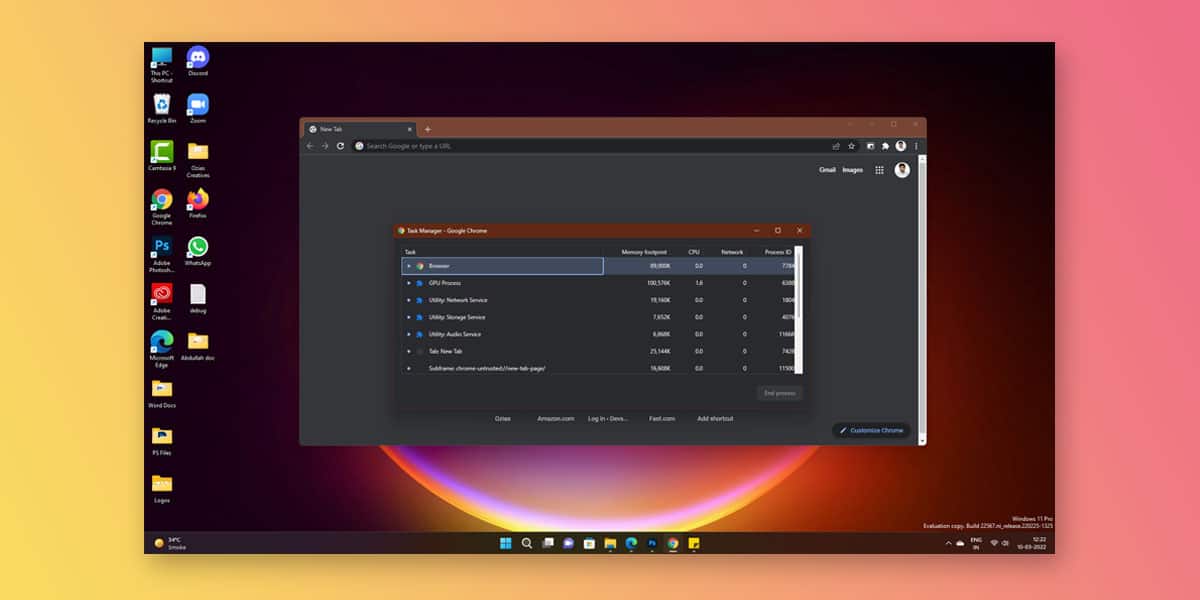Launch Google Chrome desktop shortcut
This screenshot has height=600, width=1200.
pos(161,206)
